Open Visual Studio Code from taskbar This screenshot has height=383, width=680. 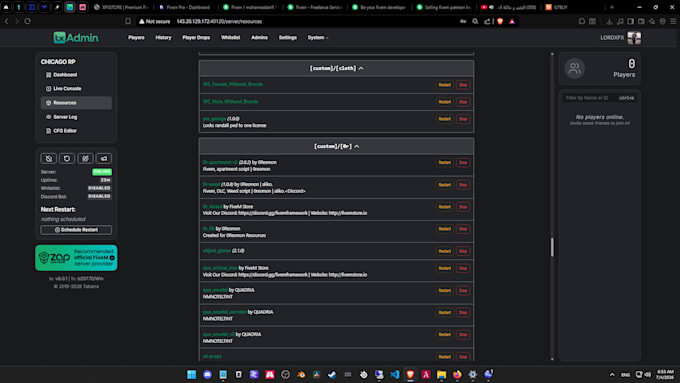(x=395, y=374)
